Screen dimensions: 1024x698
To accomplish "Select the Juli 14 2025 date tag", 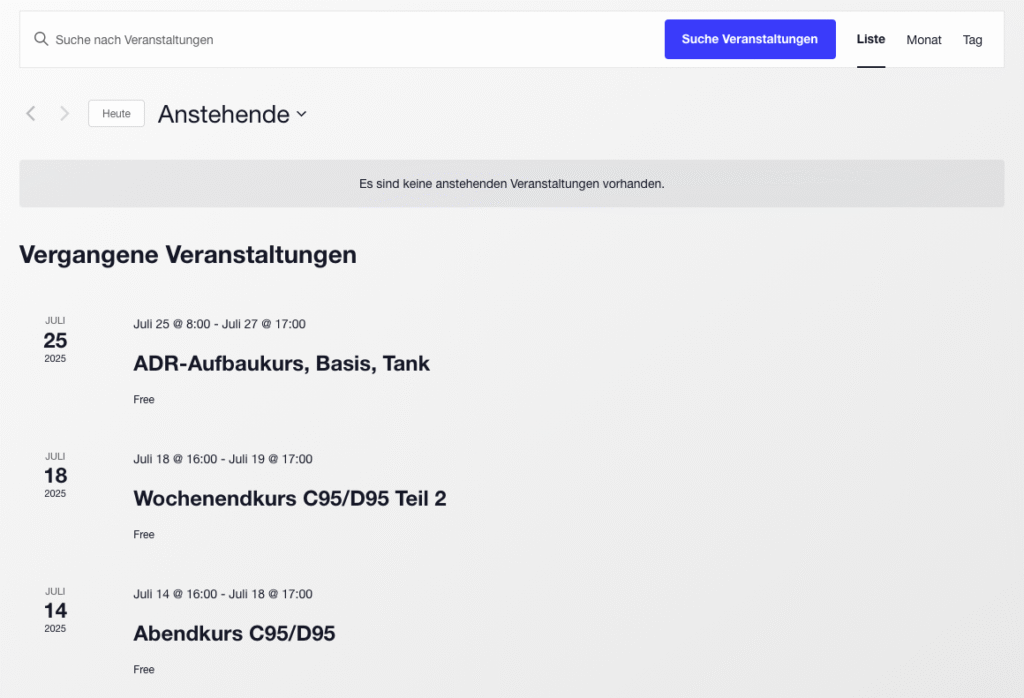I will 55,610.
